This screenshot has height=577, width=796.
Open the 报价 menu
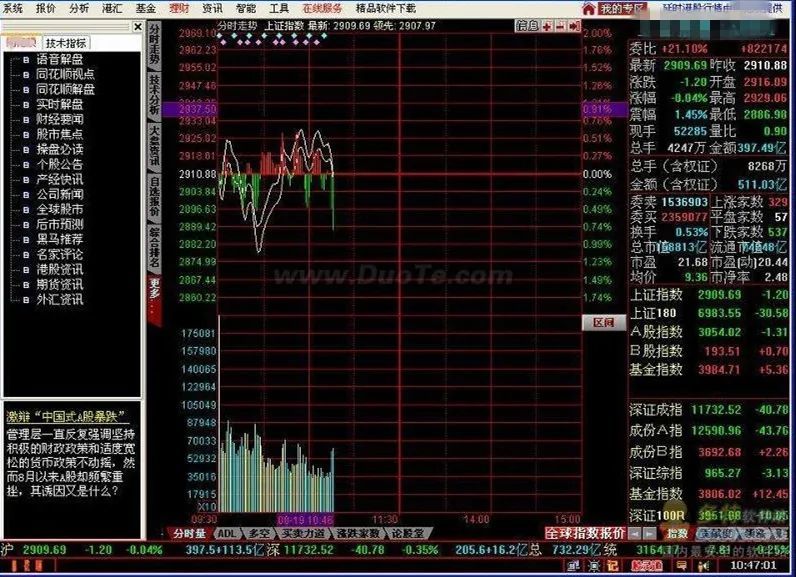[x=45, y=8]
